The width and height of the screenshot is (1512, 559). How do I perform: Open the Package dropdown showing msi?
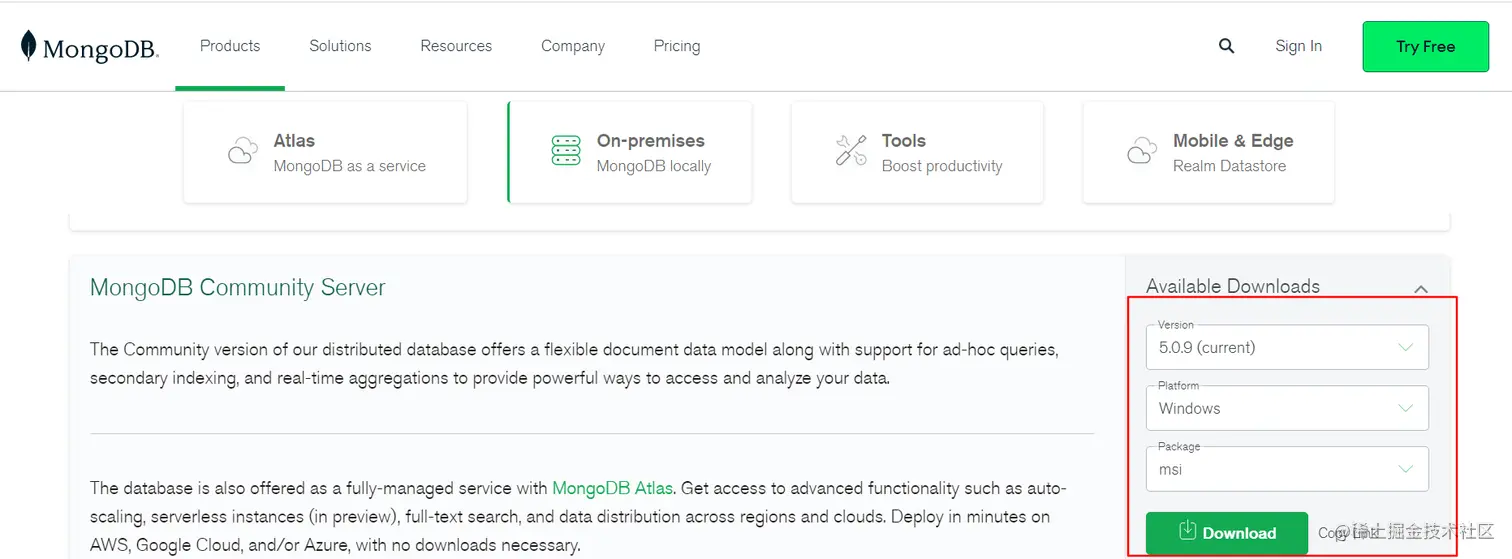(x=1286, y=469)
